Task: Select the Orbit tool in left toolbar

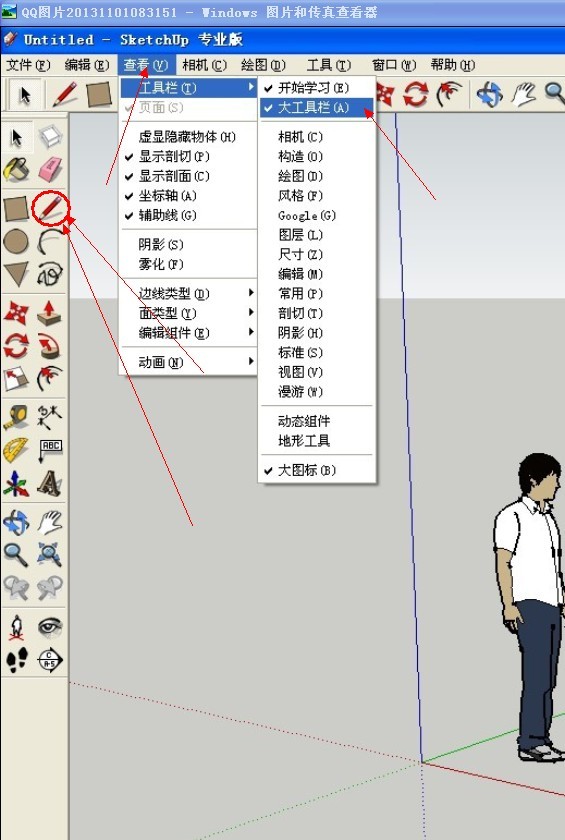Action: (x=17, y=522)
